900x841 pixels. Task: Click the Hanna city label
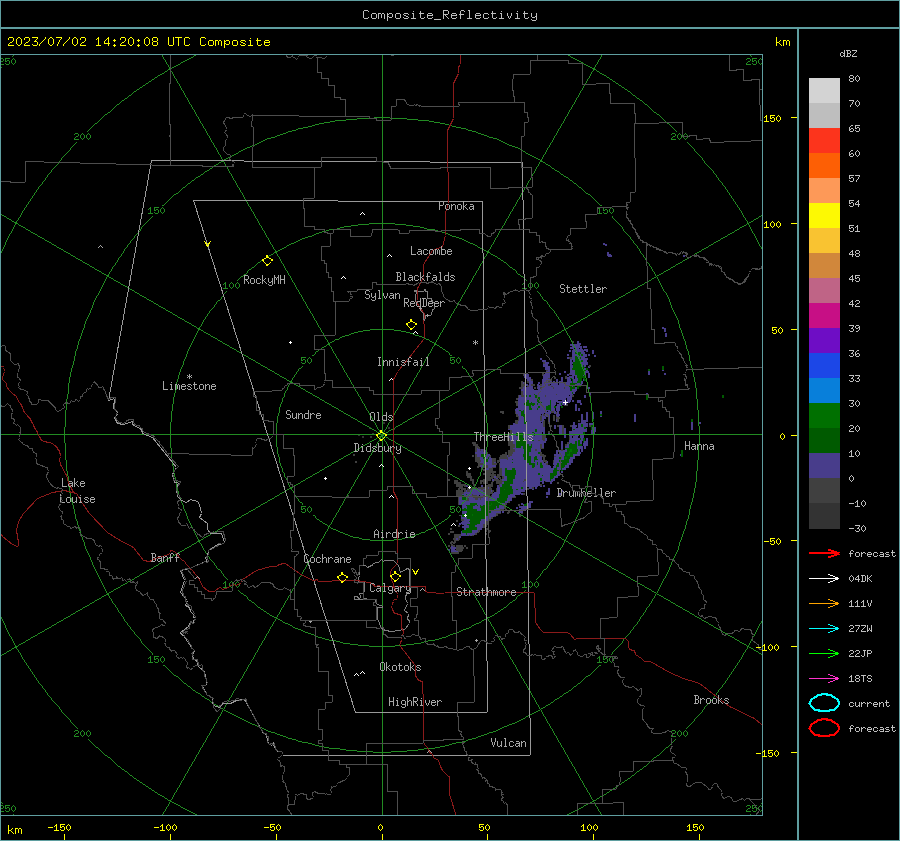click(x=699, y=446)
